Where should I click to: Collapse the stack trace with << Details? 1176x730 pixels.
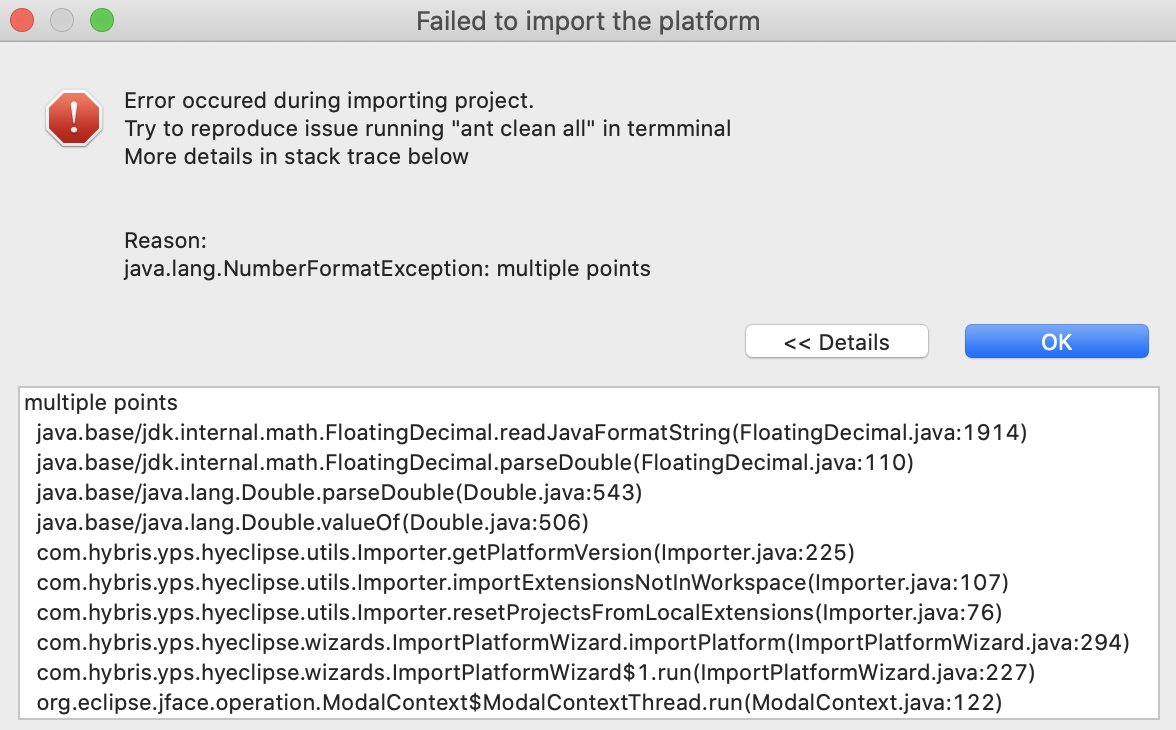(x=836, y=341)
